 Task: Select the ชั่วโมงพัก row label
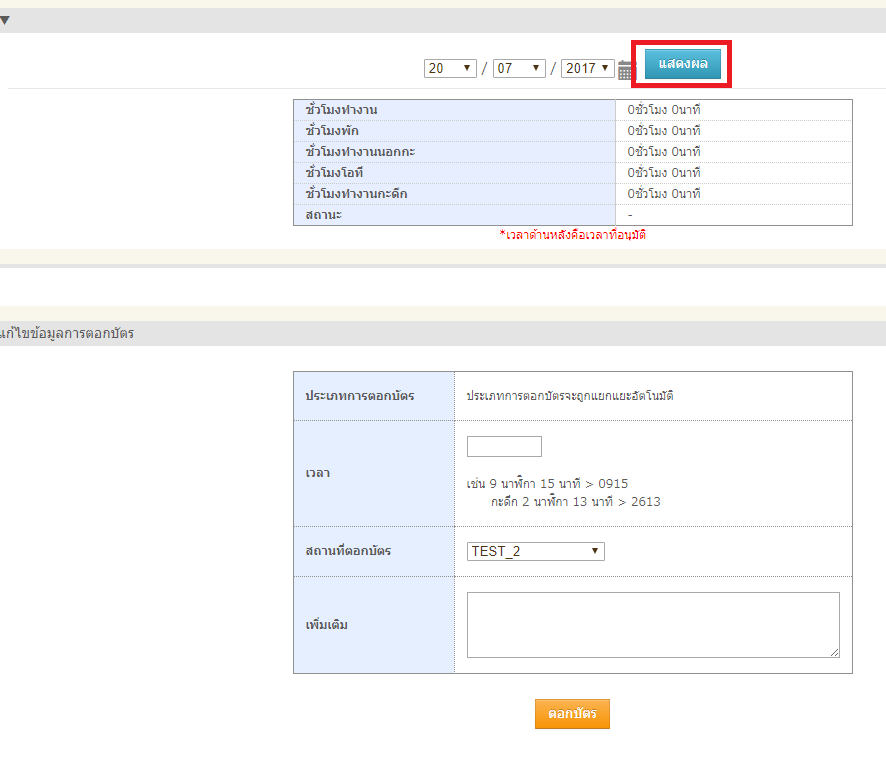(x=332, y=131)
